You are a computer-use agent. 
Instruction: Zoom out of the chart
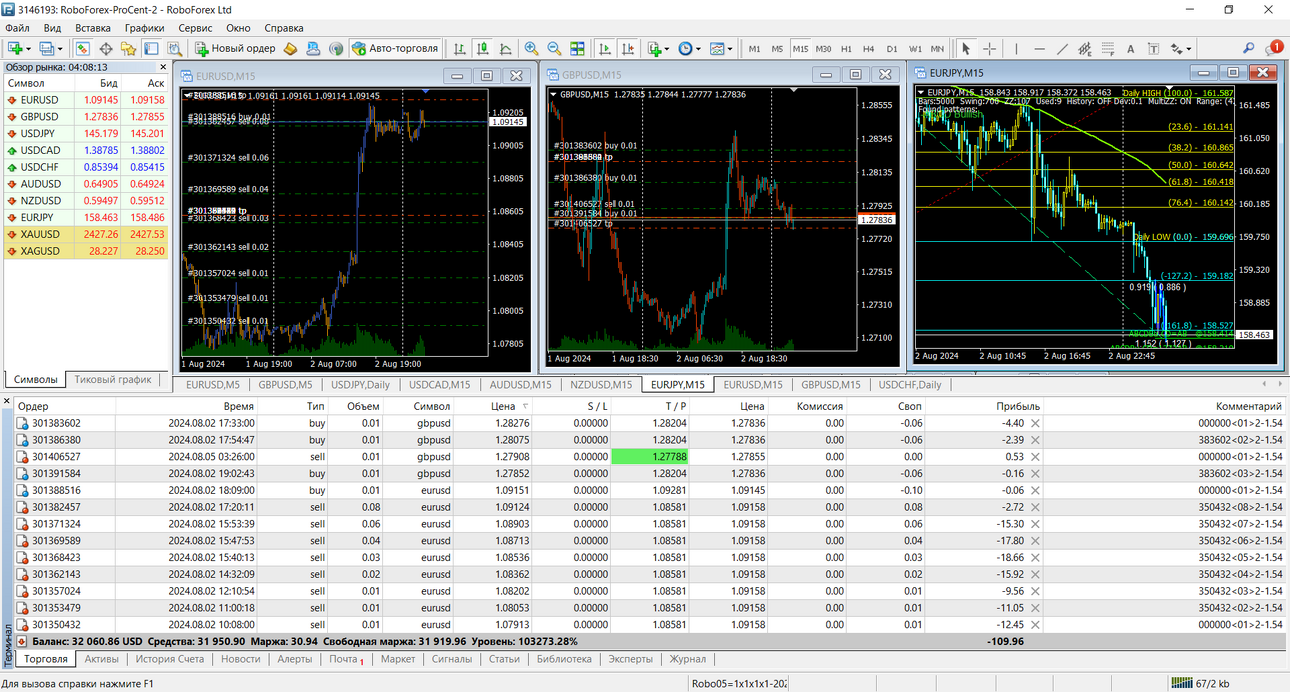[554, 48]
